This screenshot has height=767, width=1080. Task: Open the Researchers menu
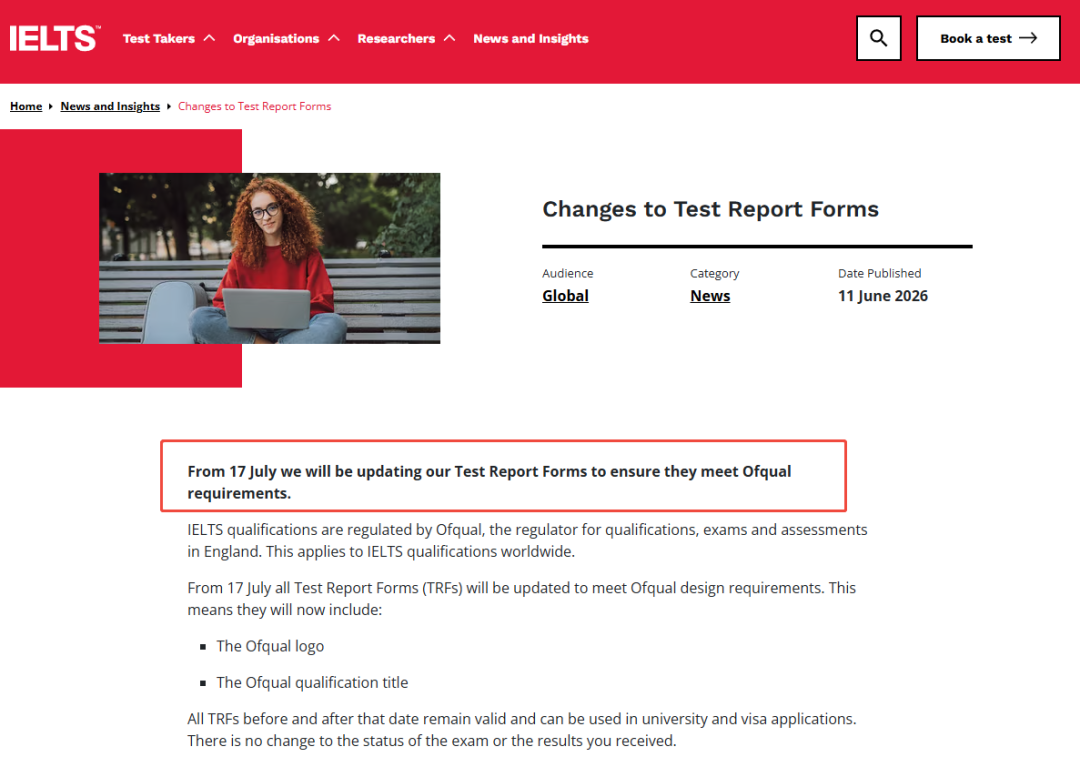tap(396, 39)
